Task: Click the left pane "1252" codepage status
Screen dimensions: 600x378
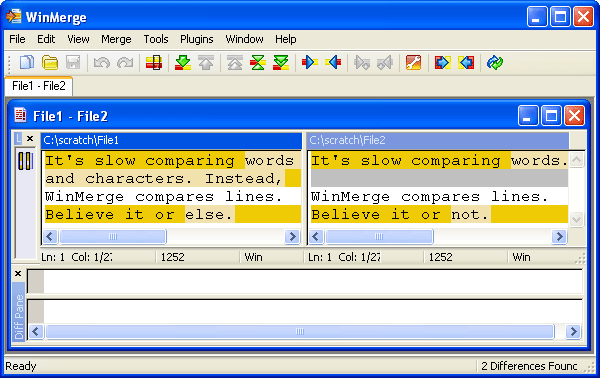Action: pyautogui.click(x=173, y=257)
